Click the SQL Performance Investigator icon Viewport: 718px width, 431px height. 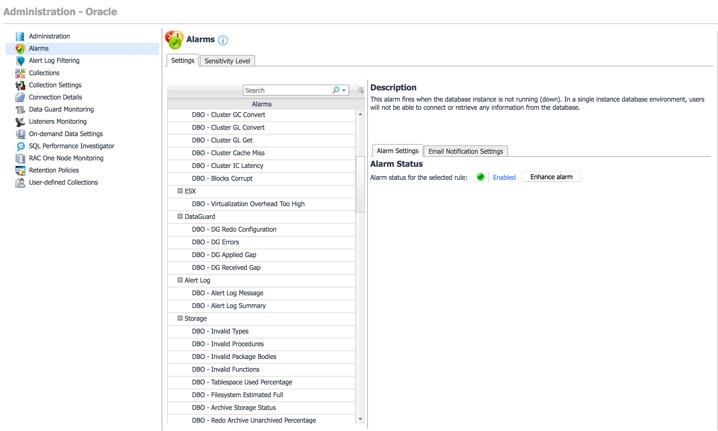point(20,146)
